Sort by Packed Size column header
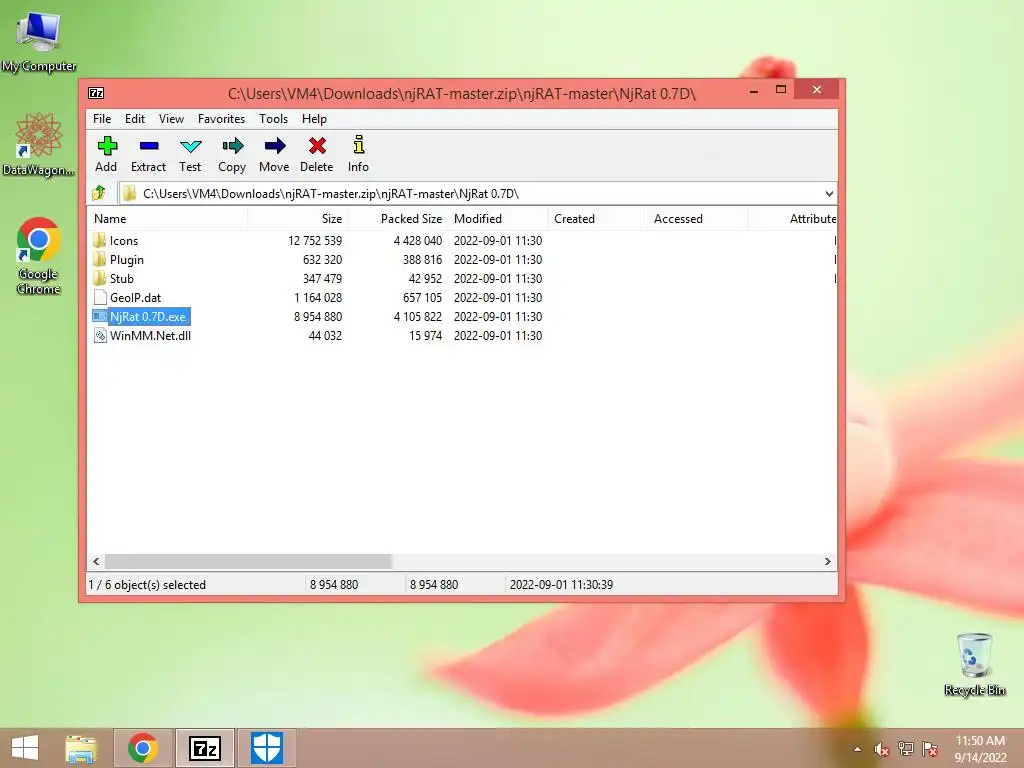 (396, 219)
